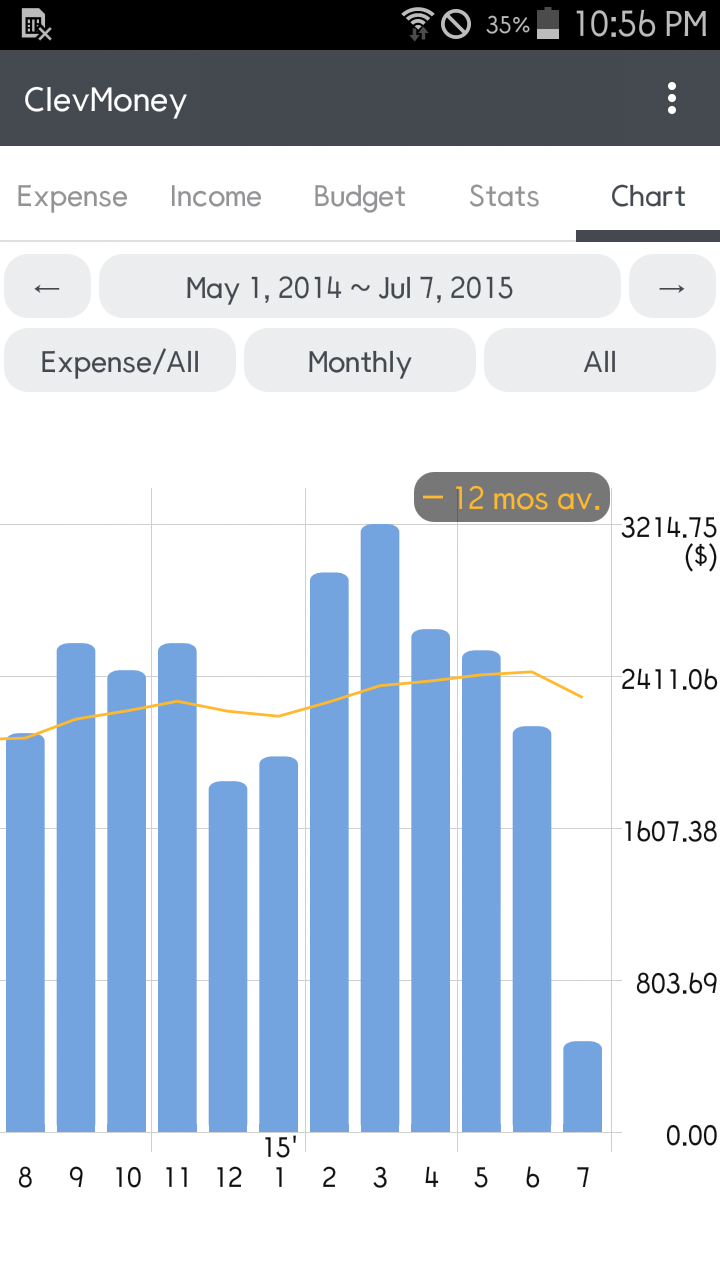
Task: Open the Expense/All type dropdown
Action: pos(120,361)
